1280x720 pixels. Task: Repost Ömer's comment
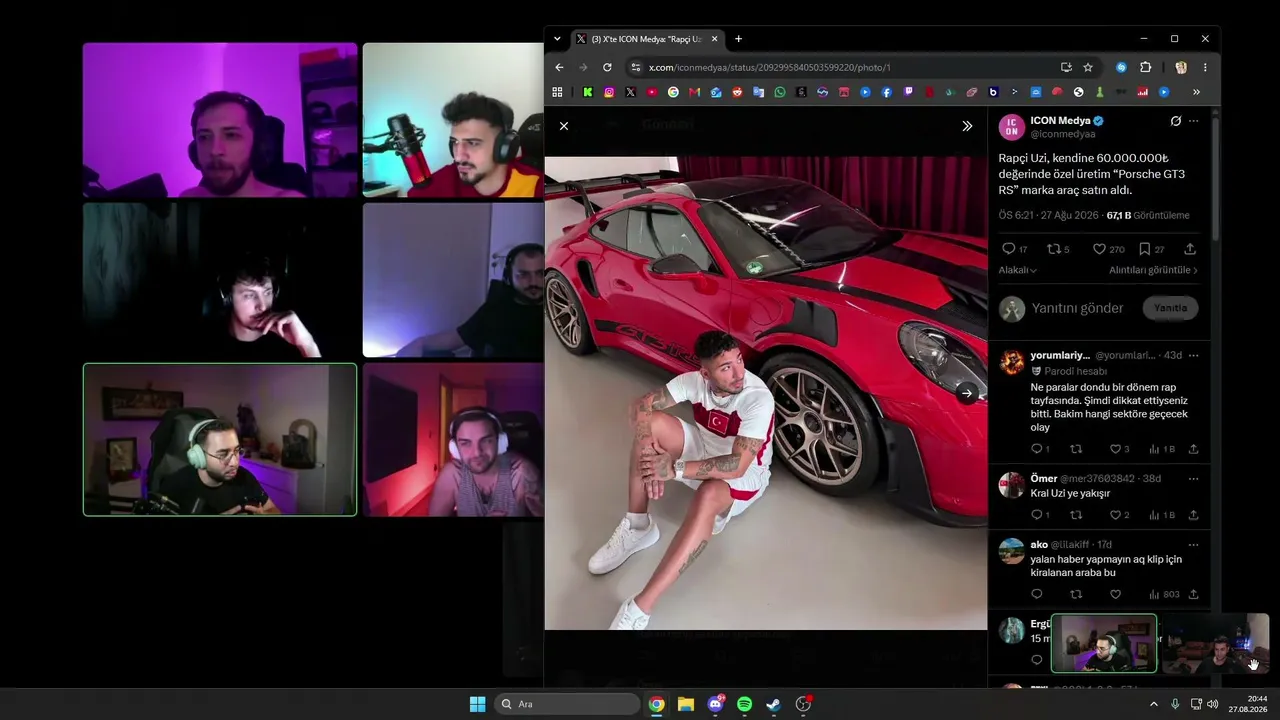tap(1076, 515)
